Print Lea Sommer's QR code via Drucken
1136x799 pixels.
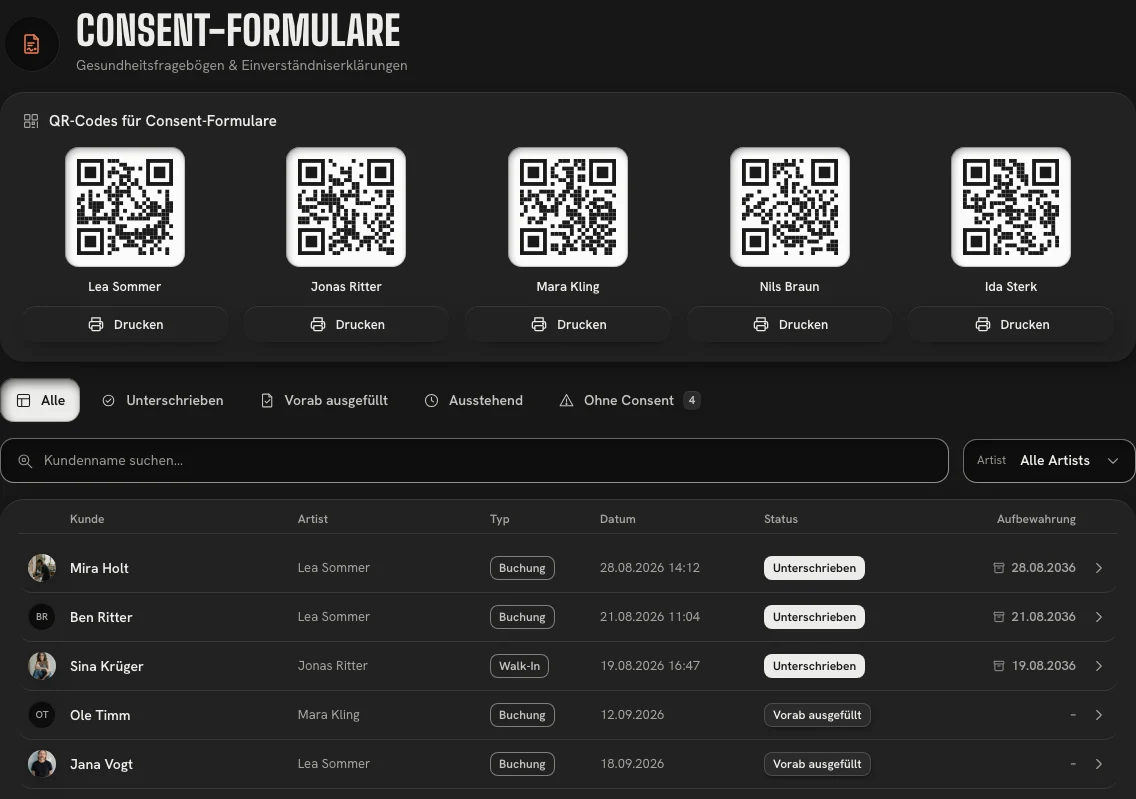pos(125,325)
